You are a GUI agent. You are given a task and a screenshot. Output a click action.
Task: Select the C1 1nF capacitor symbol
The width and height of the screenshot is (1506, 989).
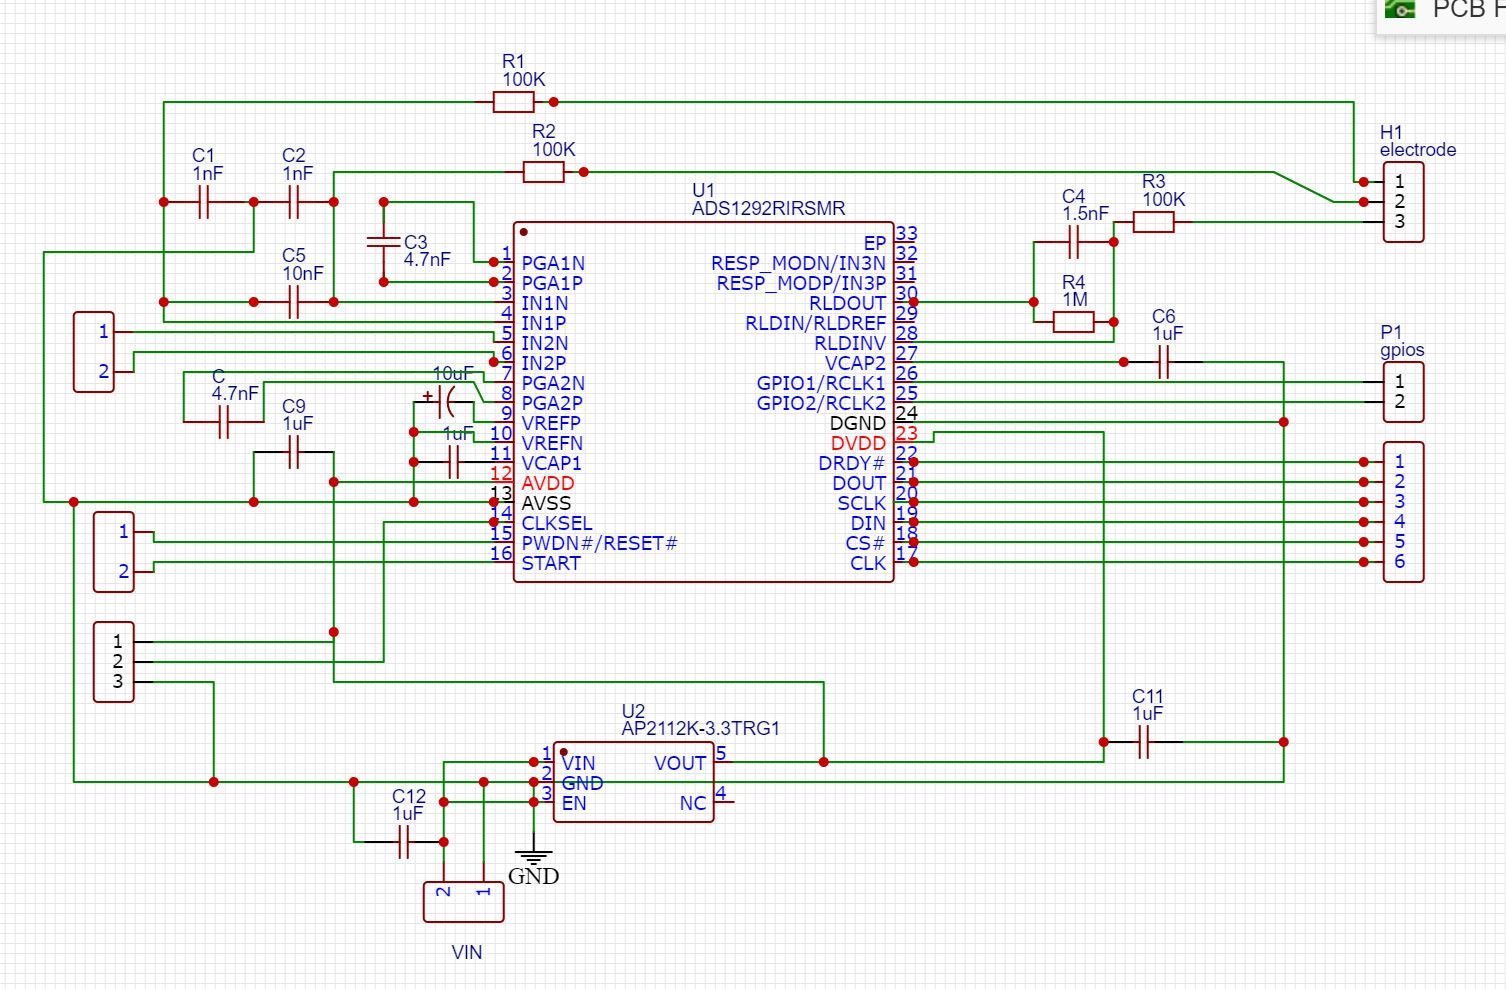click(x=204, y=202)
